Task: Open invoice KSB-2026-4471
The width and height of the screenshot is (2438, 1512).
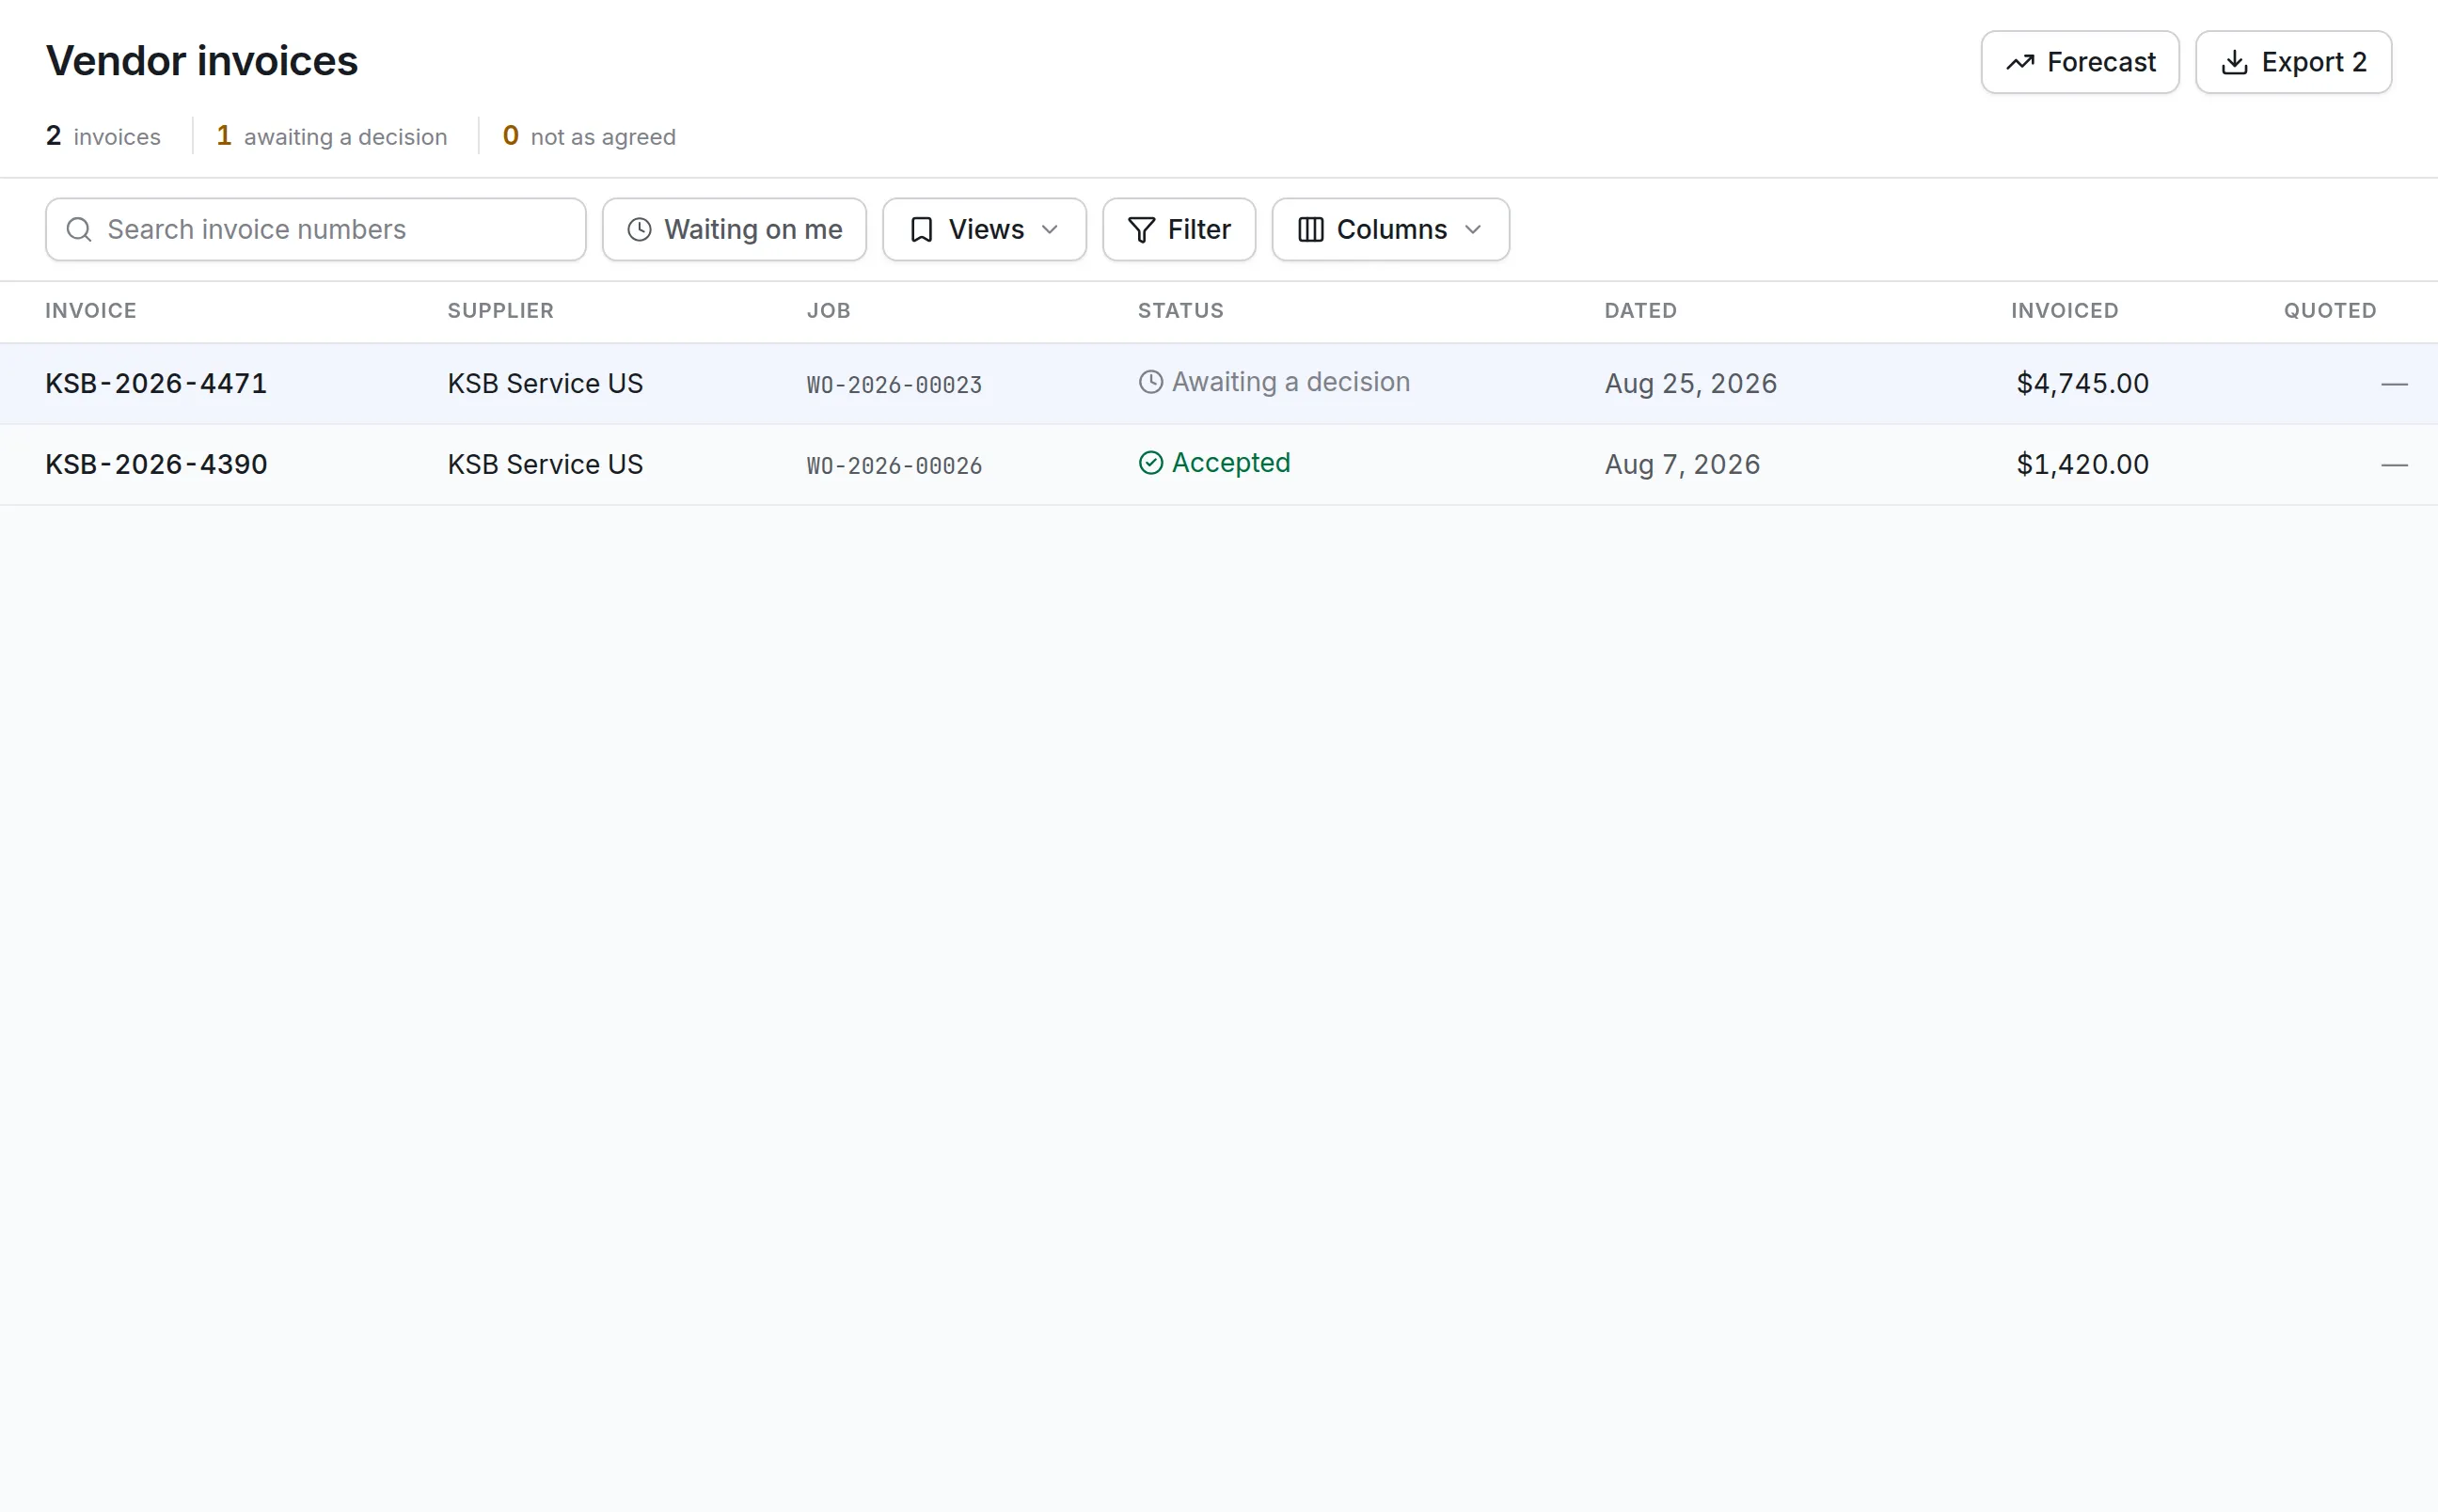Action: pos(156,383)
